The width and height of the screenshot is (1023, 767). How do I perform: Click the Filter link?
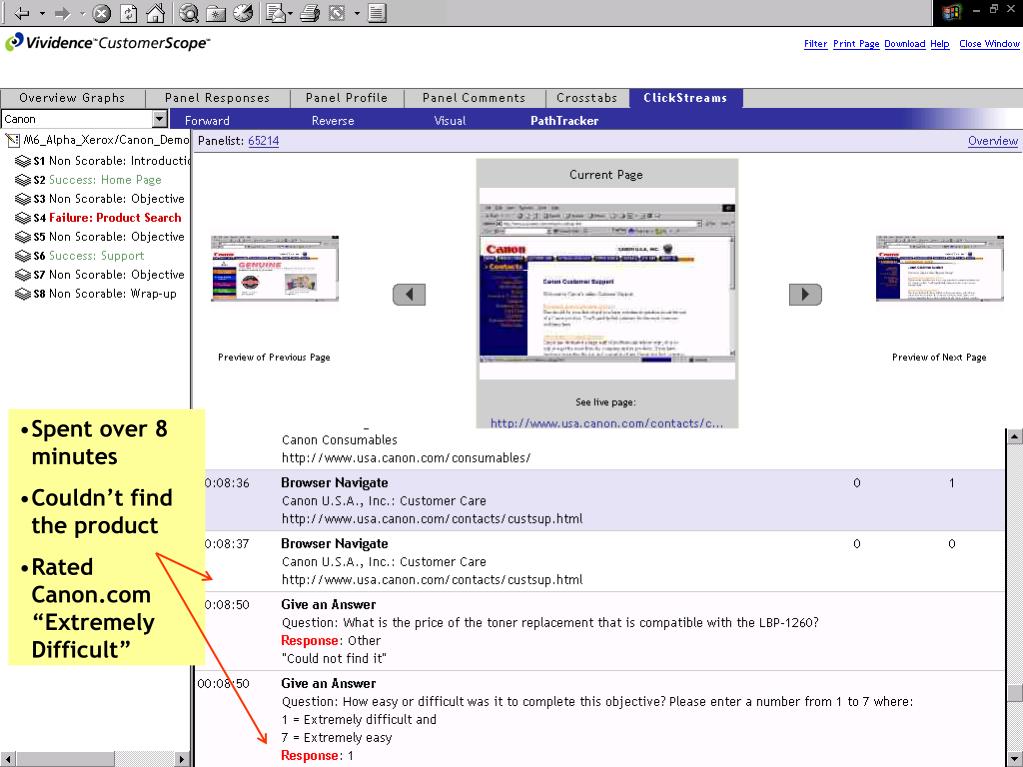coord(816,44)
